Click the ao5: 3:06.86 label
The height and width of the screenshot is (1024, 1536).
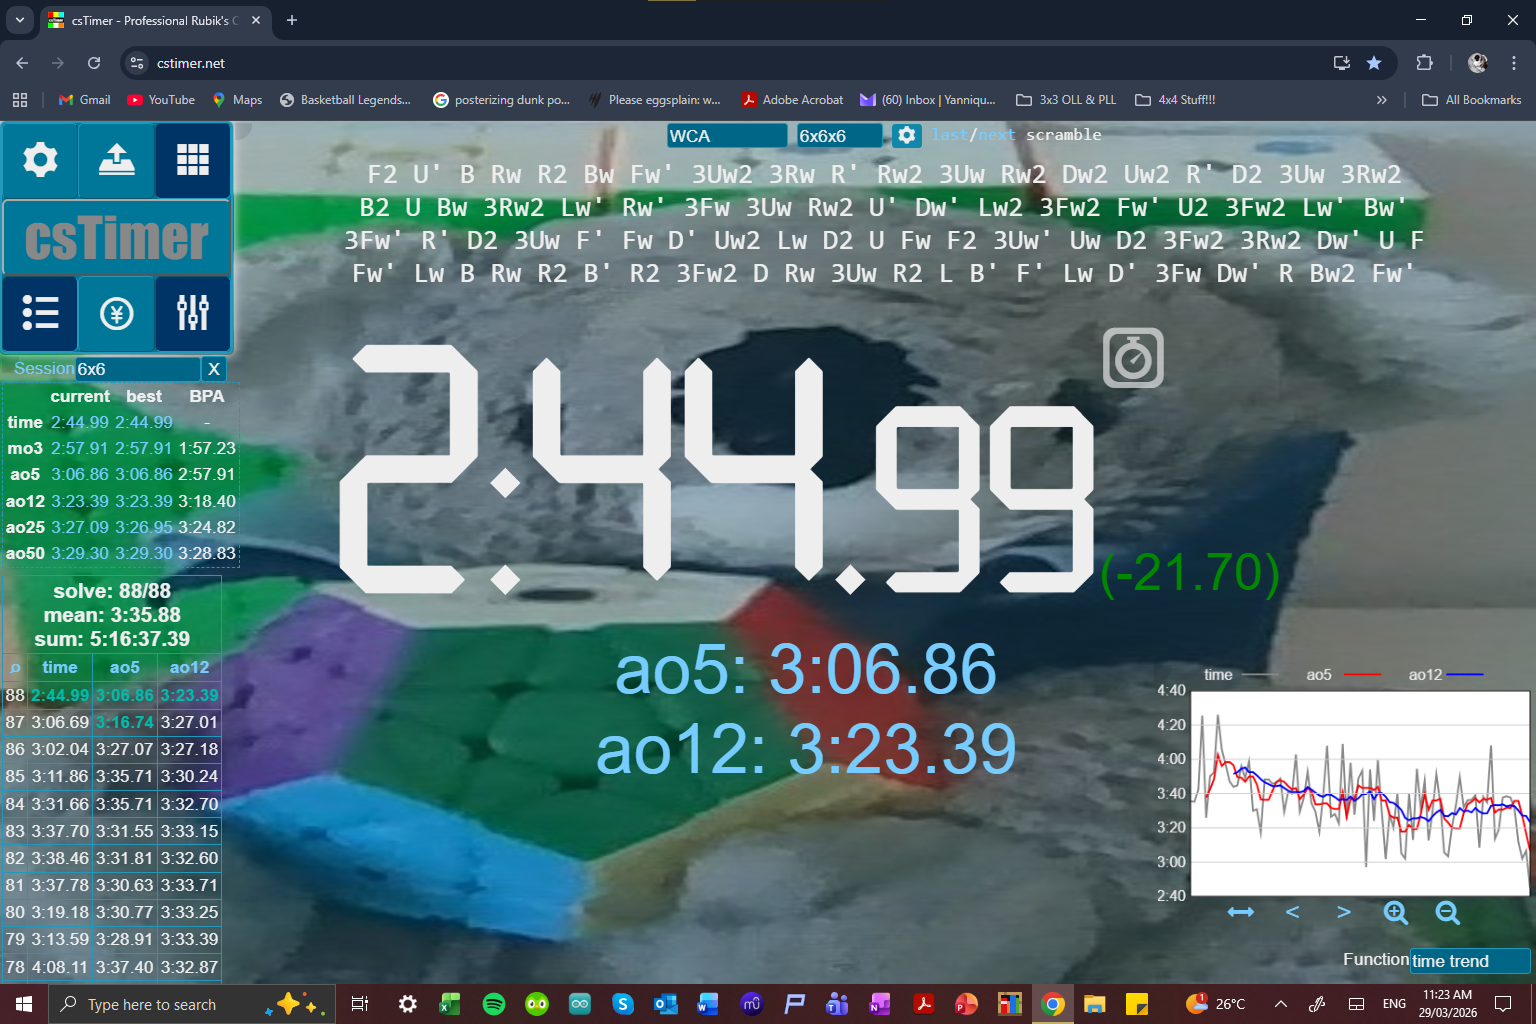805,670
